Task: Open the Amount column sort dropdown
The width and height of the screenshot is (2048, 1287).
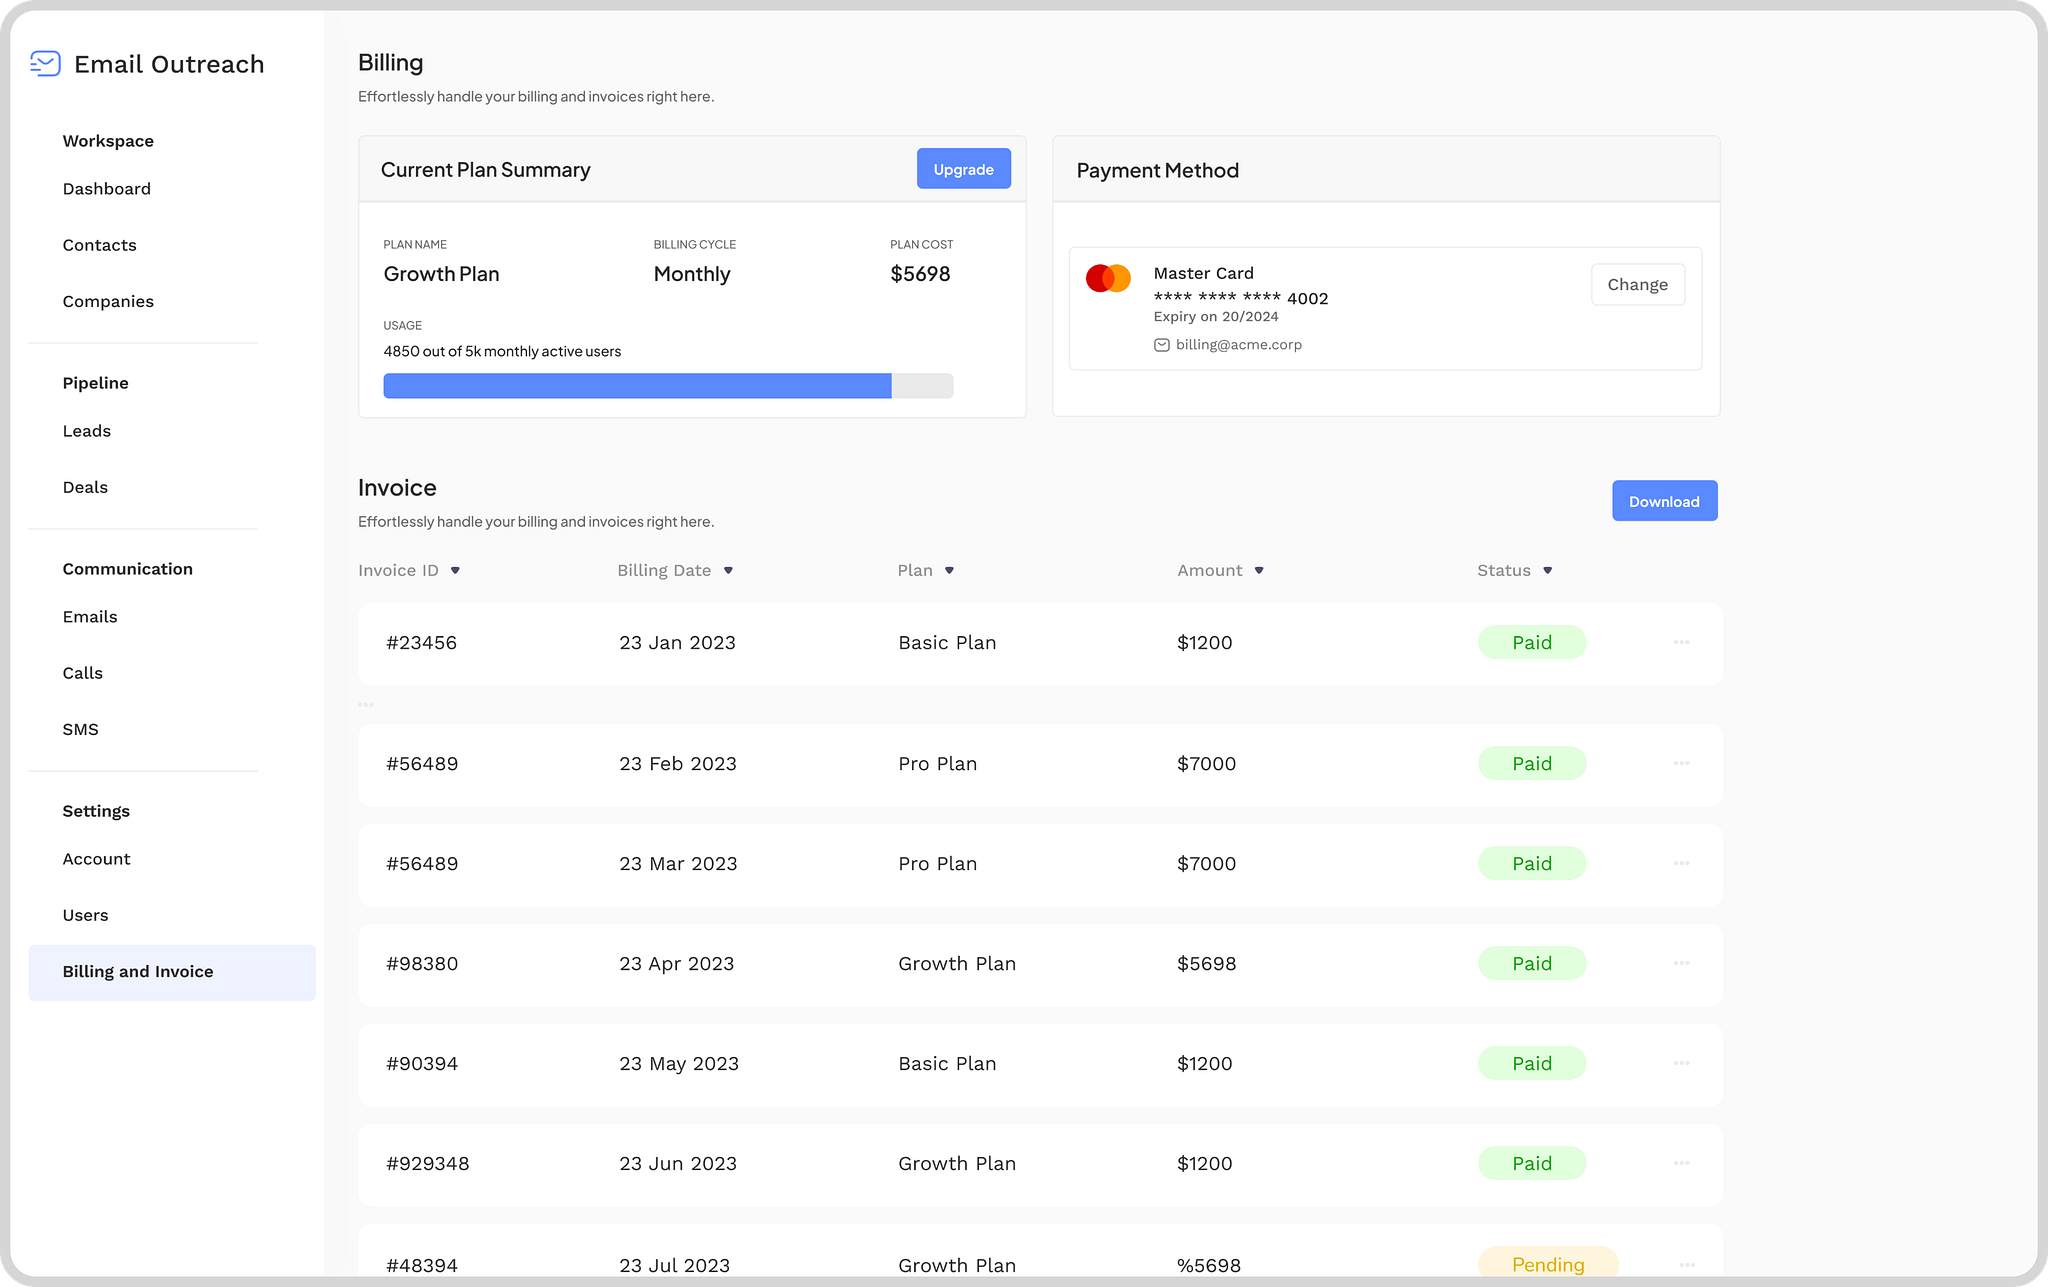Action: [x=1260, y=570]
